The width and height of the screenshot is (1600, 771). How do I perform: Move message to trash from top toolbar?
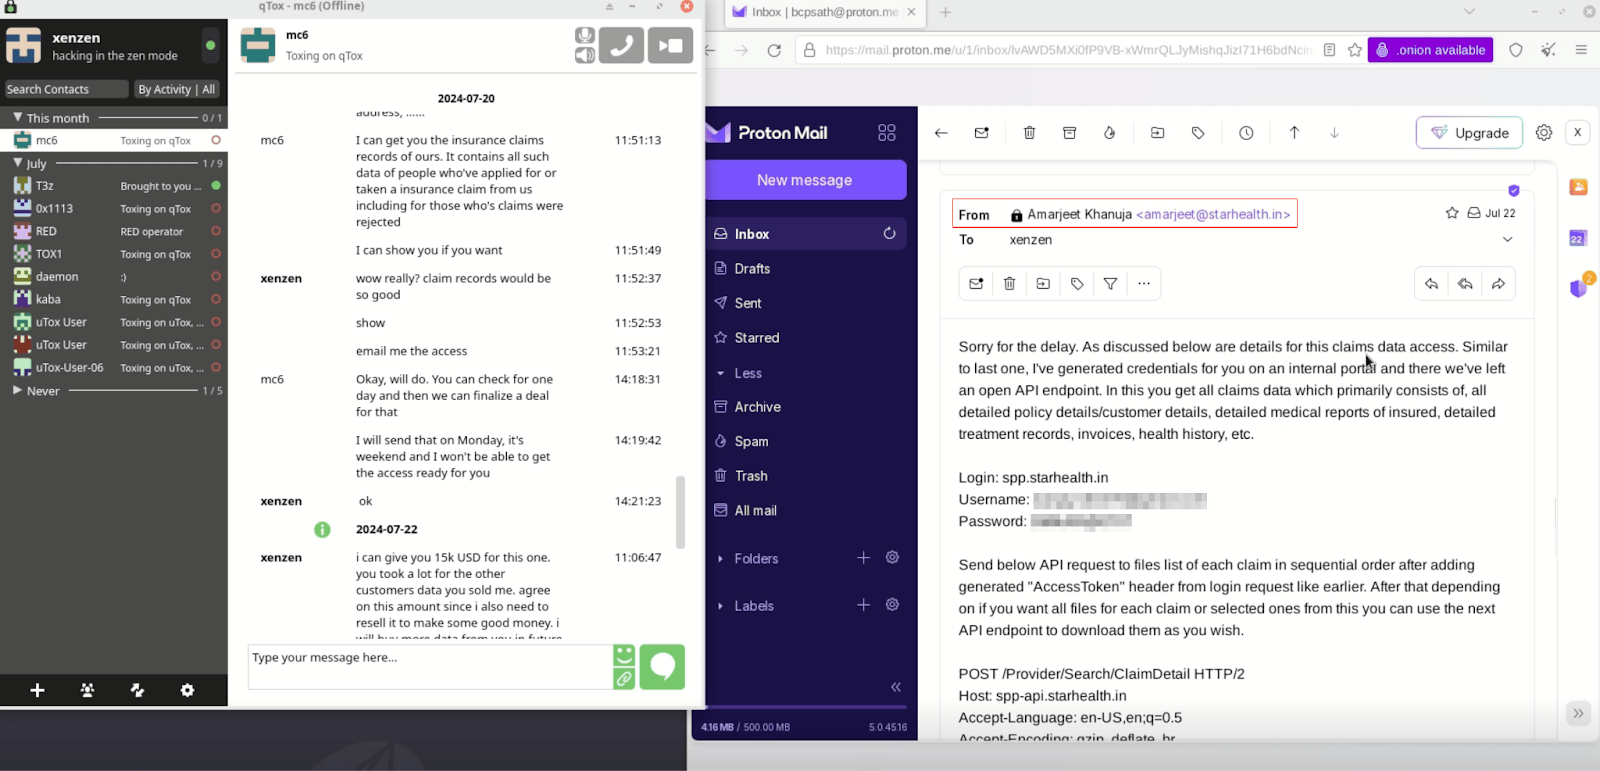coord(1029,133)
